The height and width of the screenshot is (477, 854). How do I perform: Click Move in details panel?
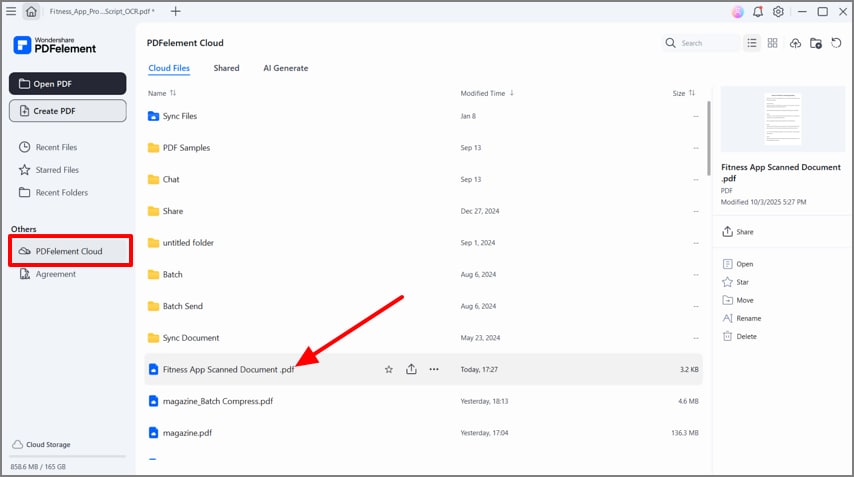(x=738, y=300)
